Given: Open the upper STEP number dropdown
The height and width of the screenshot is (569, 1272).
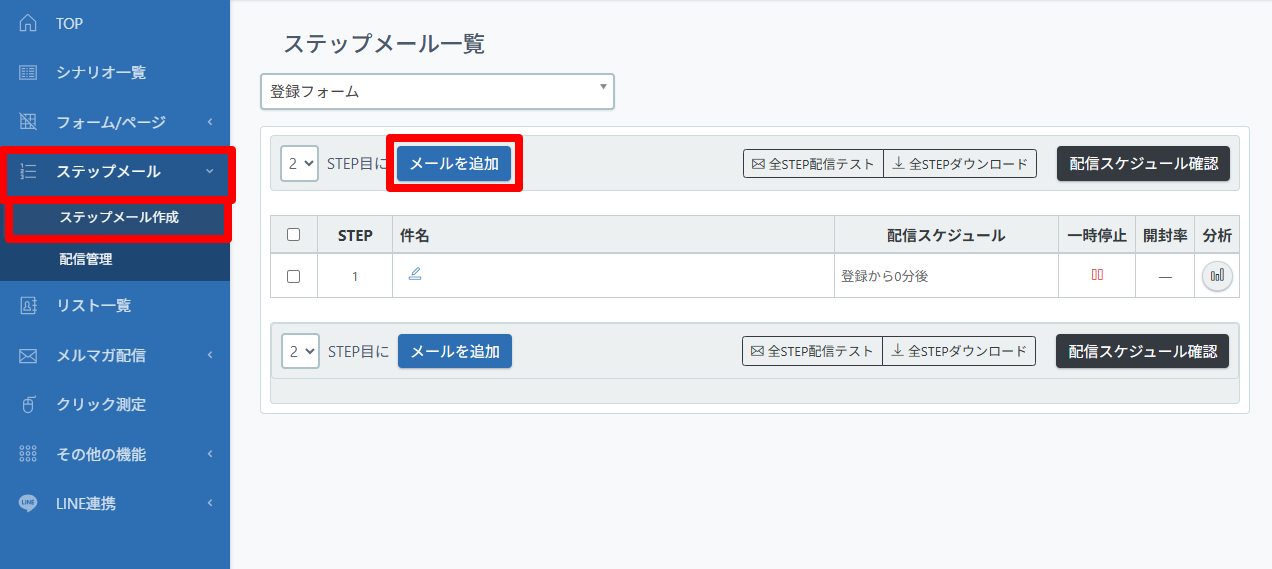Looking at the screenshot, I should point(299,163).
